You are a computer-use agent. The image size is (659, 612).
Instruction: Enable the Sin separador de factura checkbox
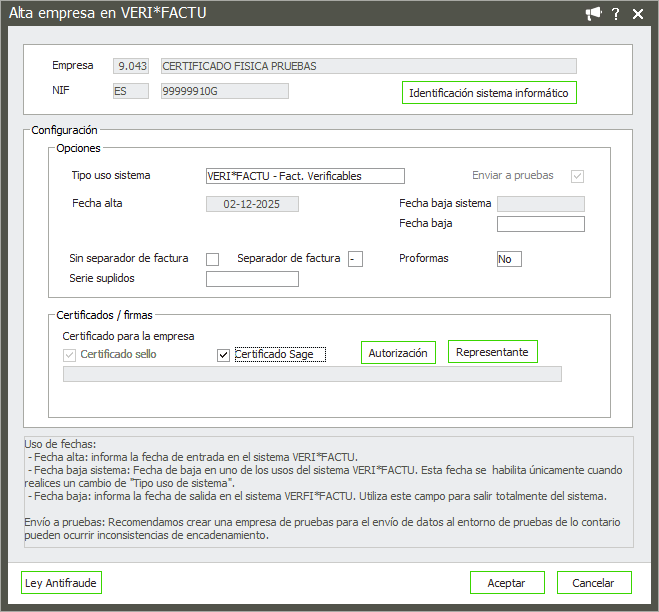pyautogui.click(x=212, y=259)
